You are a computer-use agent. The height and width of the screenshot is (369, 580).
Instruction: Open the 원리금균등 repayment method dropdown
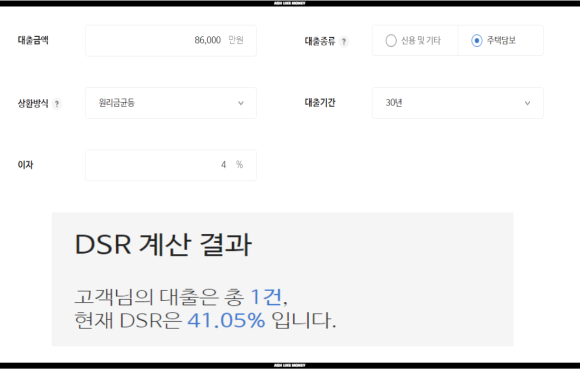[171, 103]
